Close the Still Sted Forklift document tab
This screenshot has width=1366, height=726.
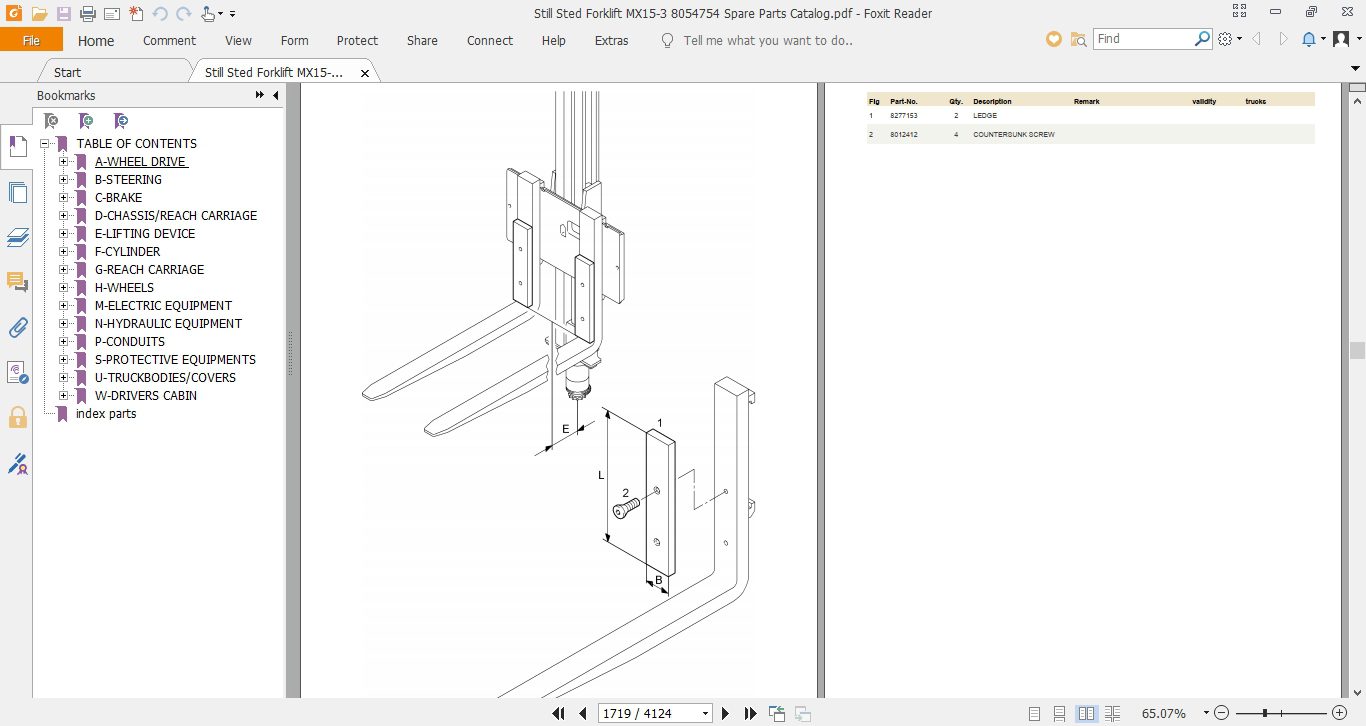(365, 73)
